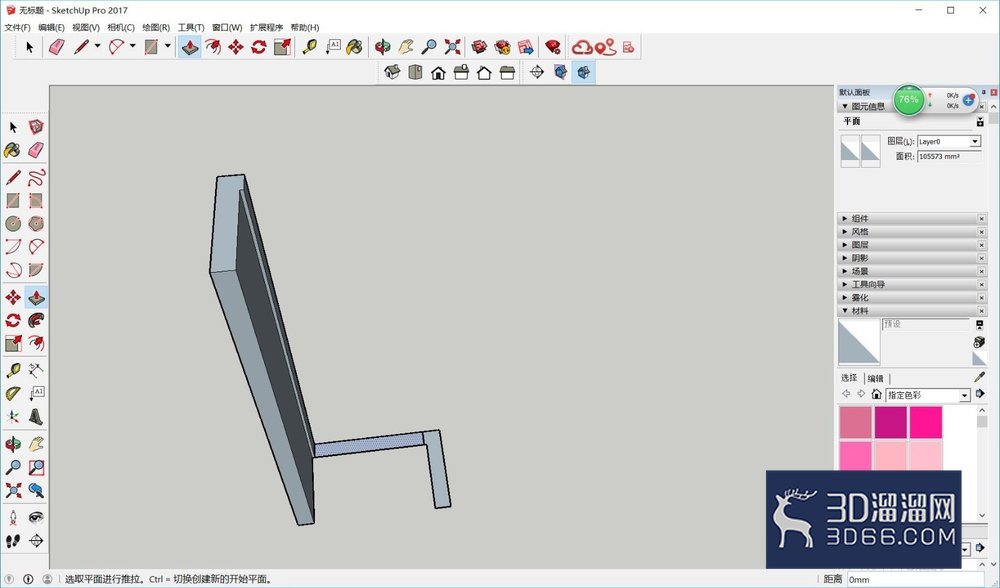1000x588 pixels.
Task: Open the shape tool dropdown arrow
Action: pos(168,46)
